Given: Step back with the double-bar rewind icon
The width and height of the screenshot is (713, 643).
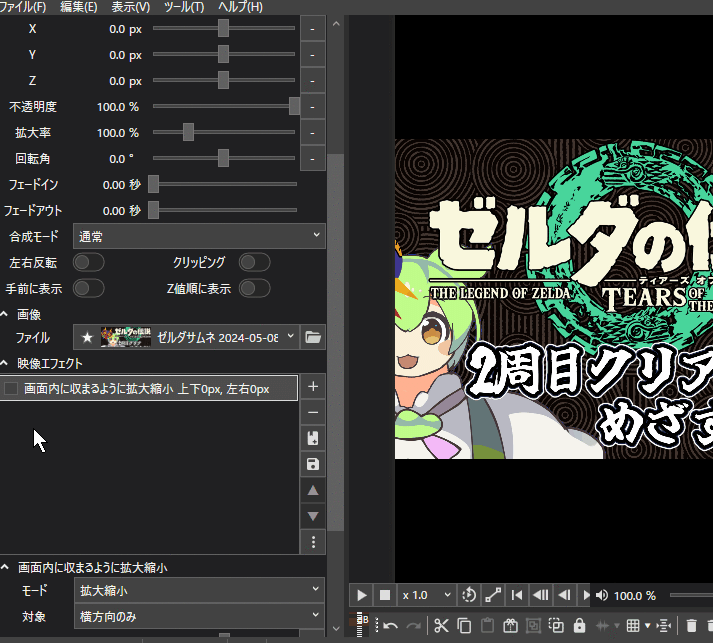Looking at the screenshot, I should click(541, 595).
